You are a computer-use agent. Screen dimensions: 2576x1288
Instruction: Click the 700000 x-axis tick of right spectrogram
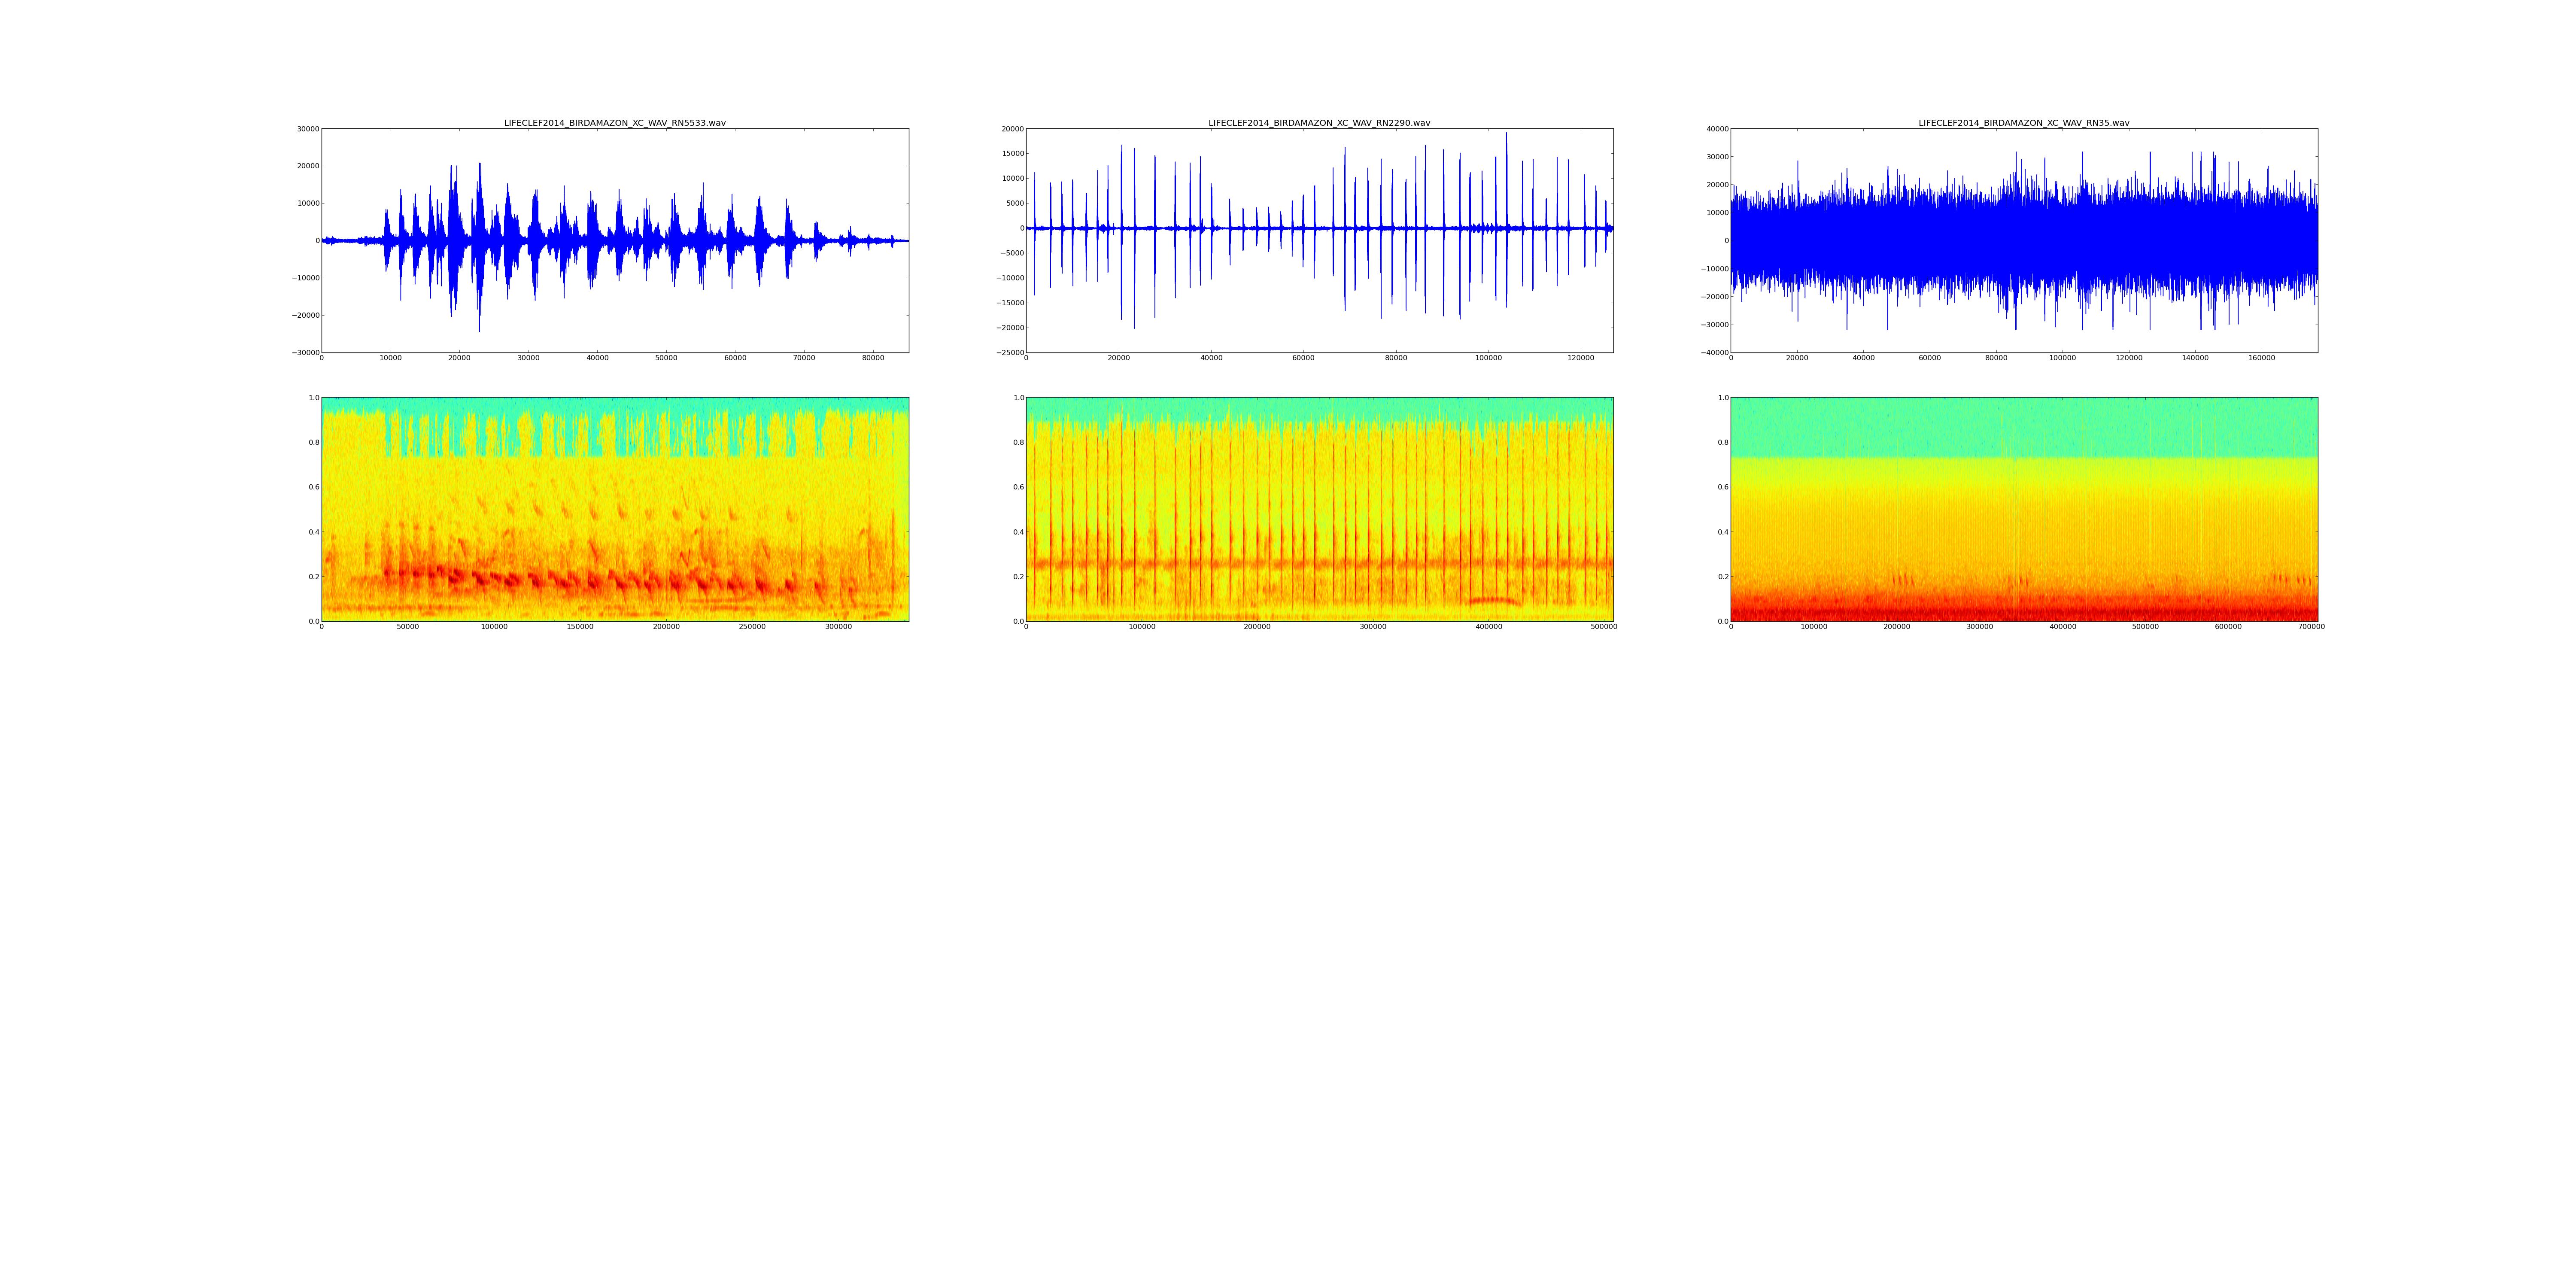[2311, 627]
